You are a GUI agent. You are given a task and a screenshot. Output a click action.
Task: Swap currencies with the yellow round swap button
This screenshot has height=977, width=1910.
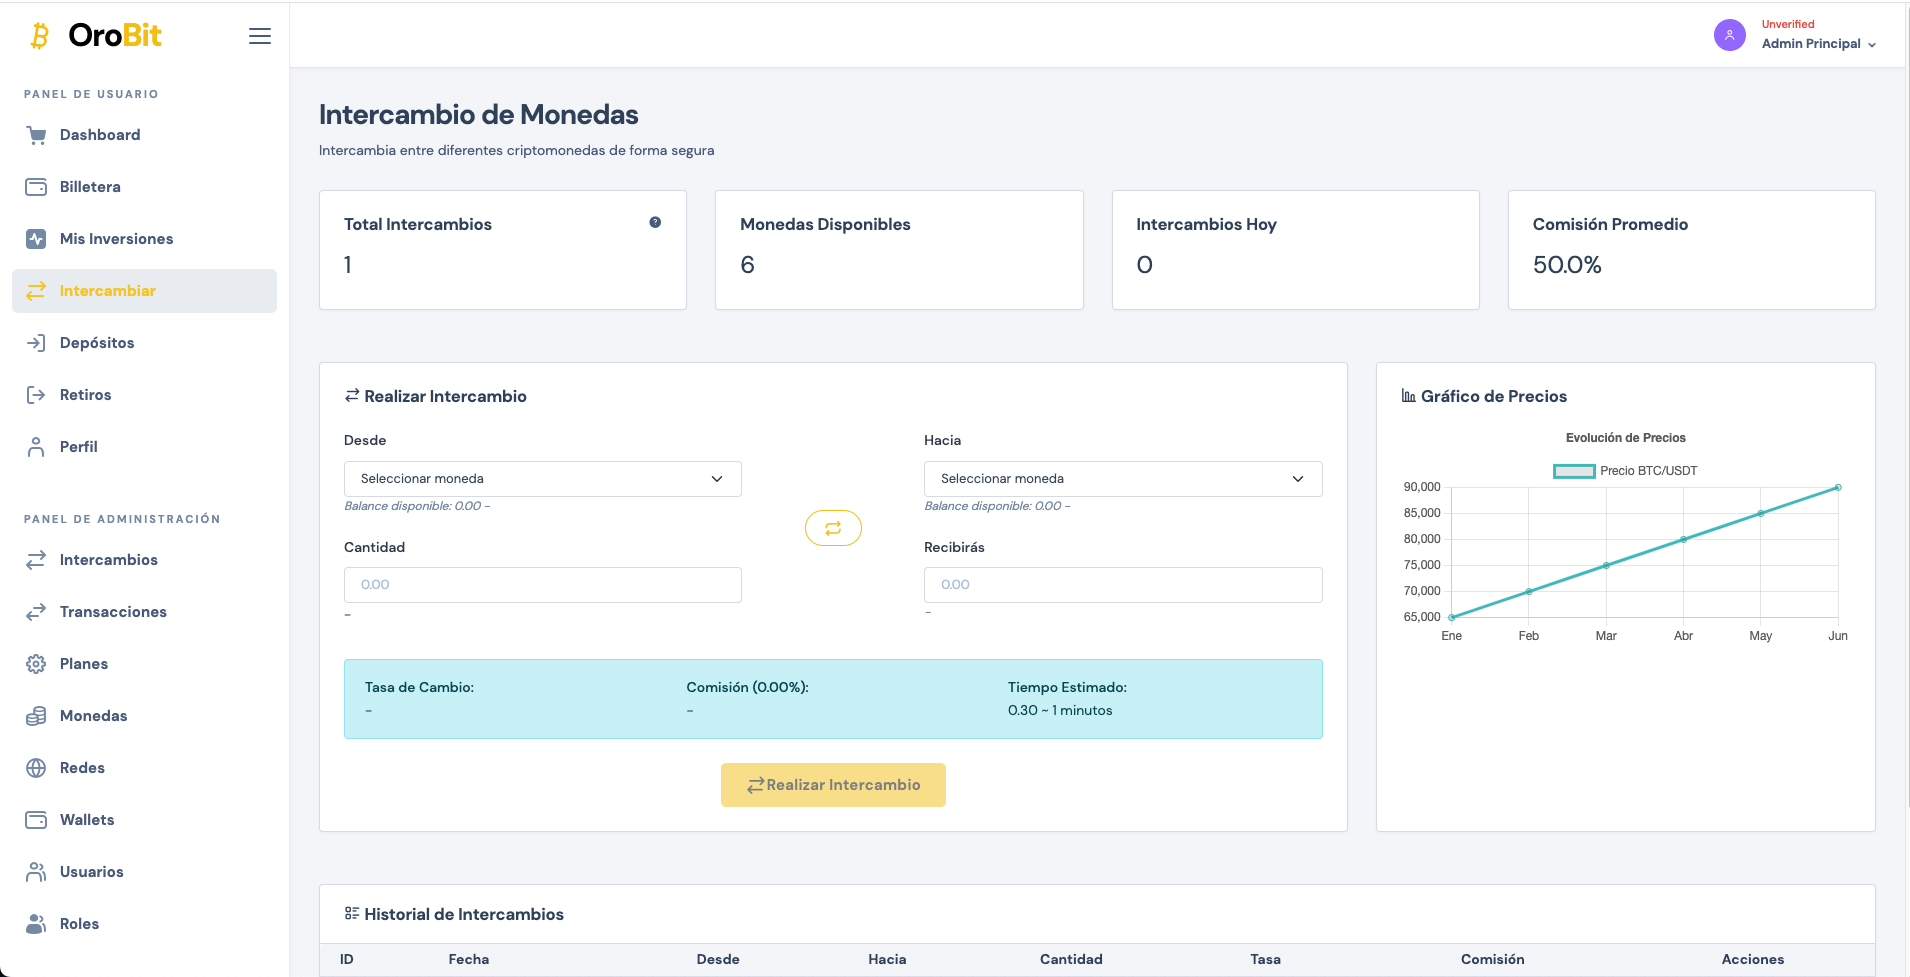[833, 528]
